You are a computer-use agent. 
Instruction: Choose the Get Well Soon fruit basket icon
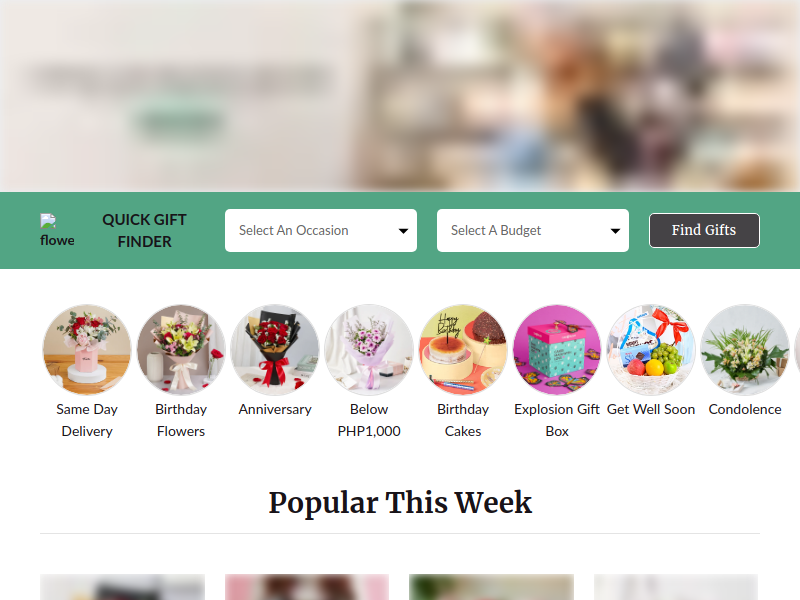click(x=651, y=349)
